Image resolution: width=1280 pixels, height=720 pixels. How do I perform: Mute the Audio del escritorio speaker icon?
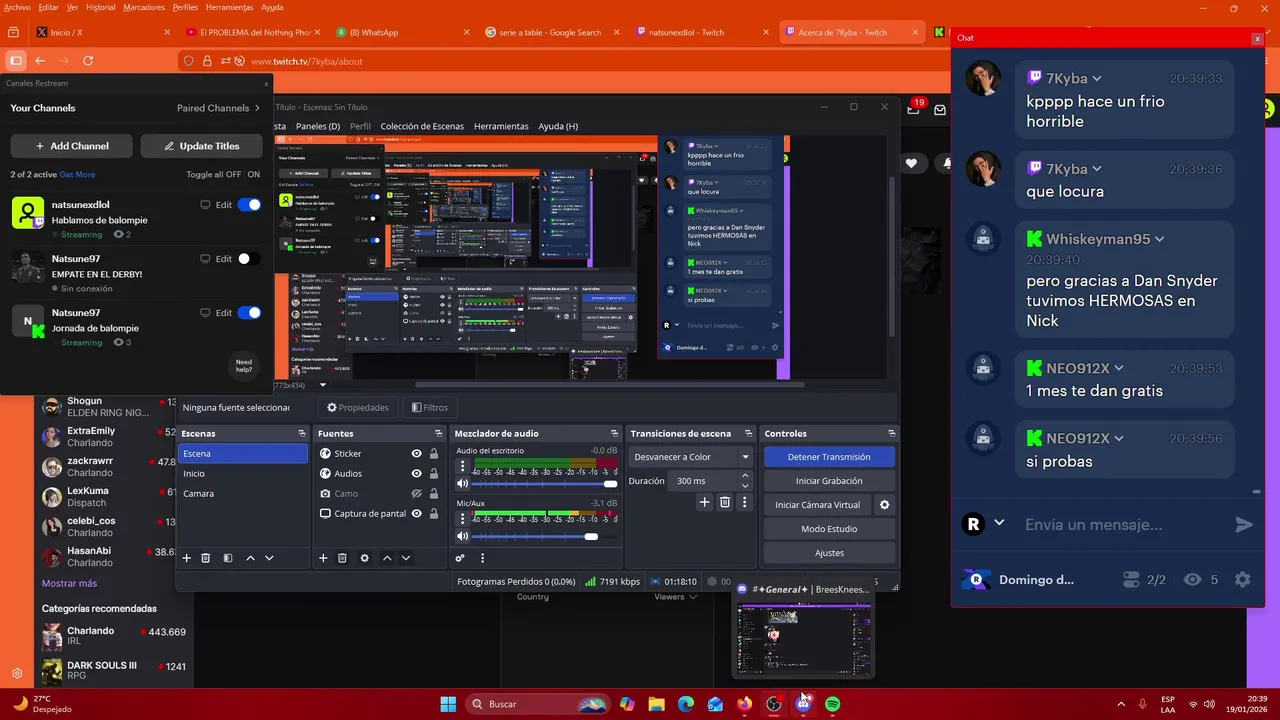(x=462, y=484)
